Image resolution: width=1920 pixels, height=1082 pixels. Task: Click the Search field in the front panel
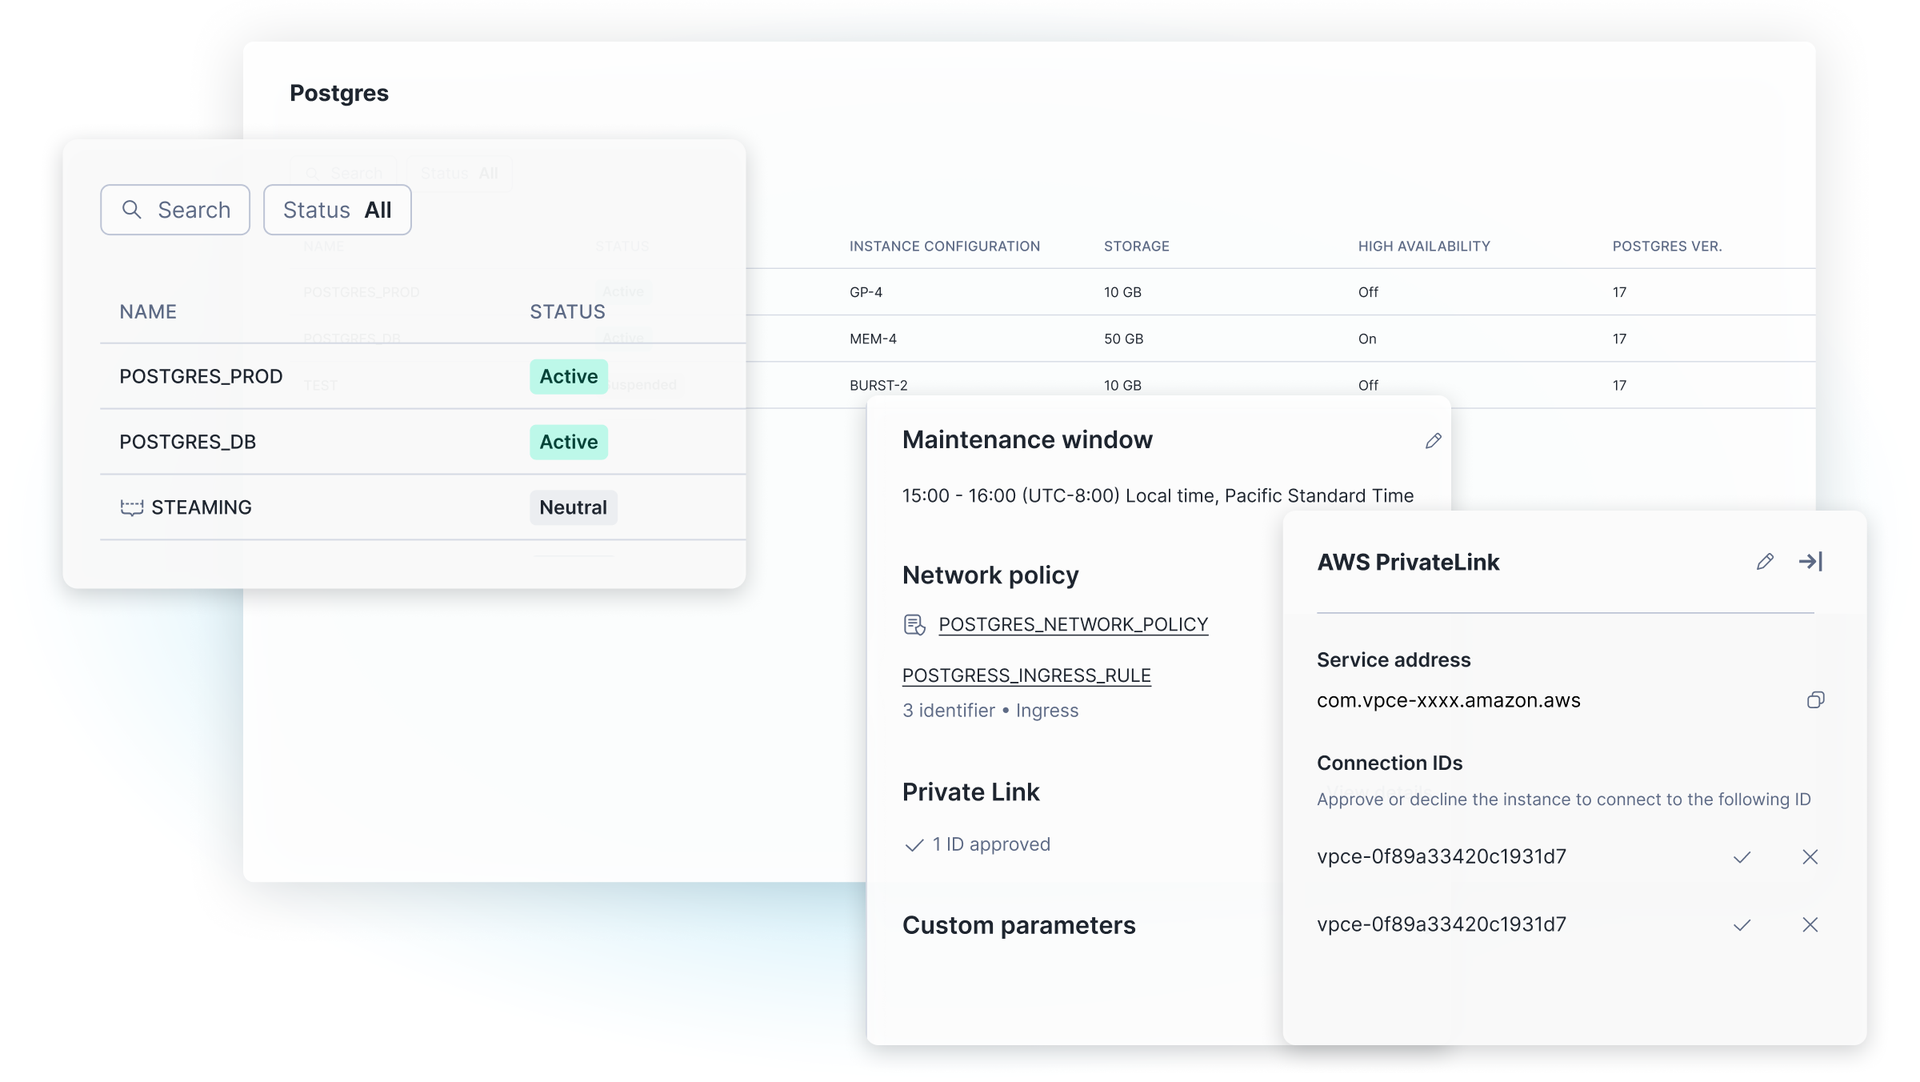175,210
